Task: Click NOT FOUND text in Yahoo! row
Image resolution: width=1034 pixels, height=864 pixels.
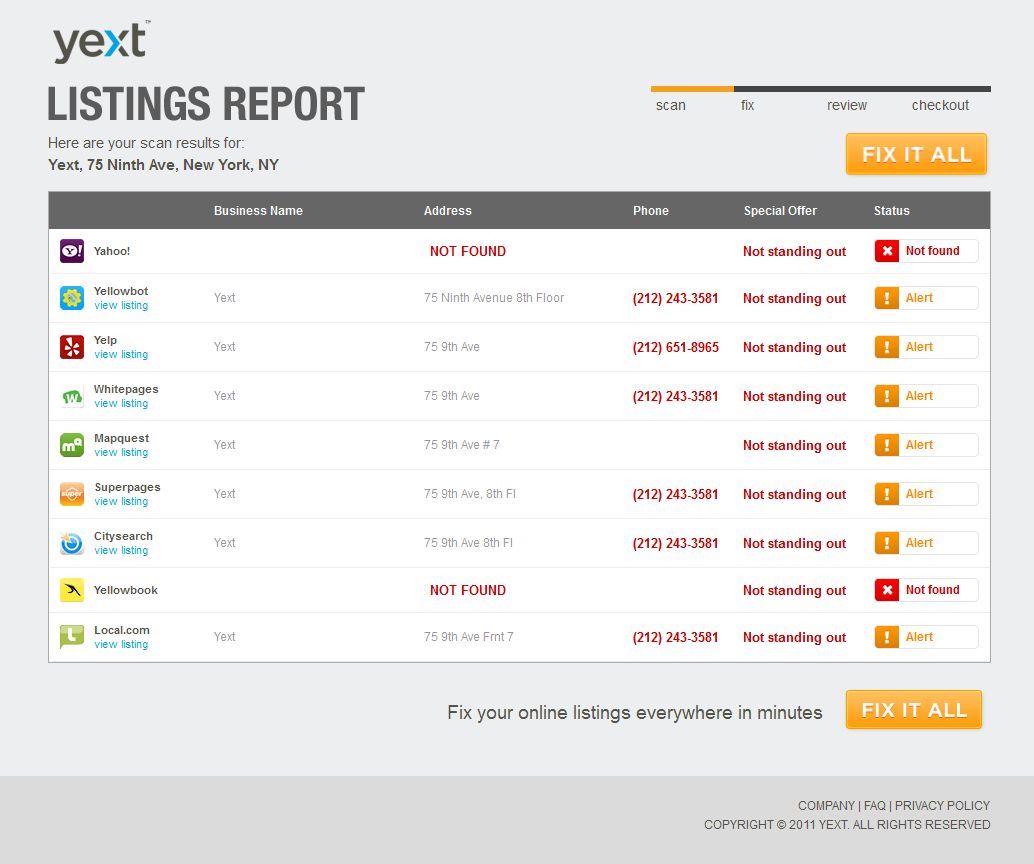Action: [468, 251]
